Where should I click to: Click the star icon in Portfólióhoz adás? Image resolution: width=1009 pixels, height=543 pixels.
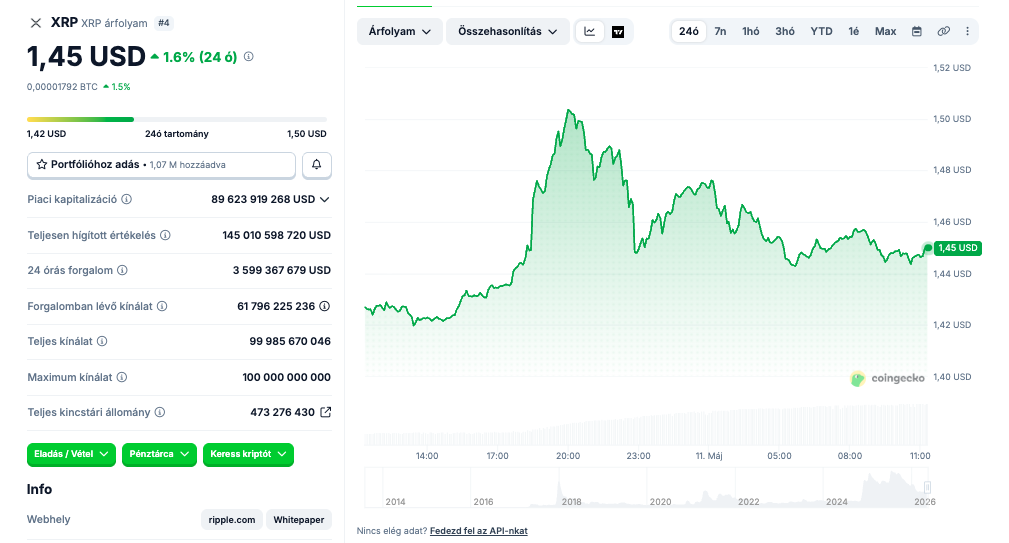(42, 165)
